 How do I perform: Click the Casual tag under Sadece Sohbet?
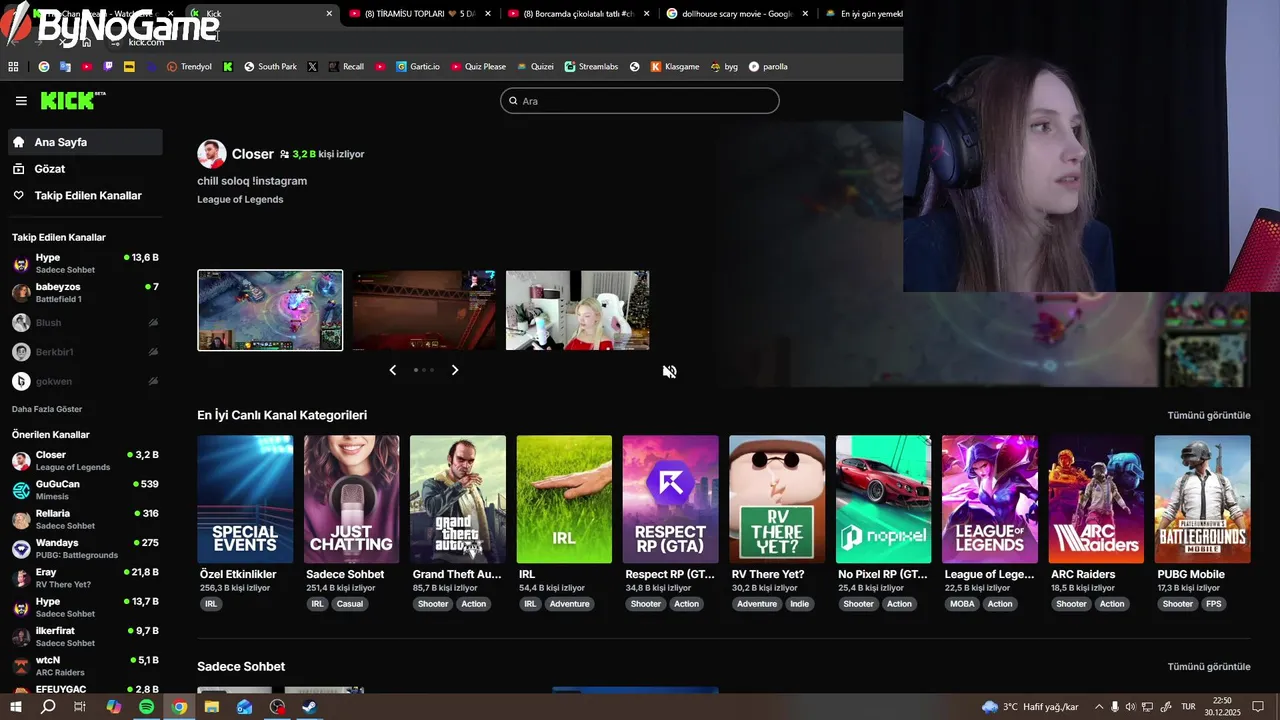tap(350, 604)
